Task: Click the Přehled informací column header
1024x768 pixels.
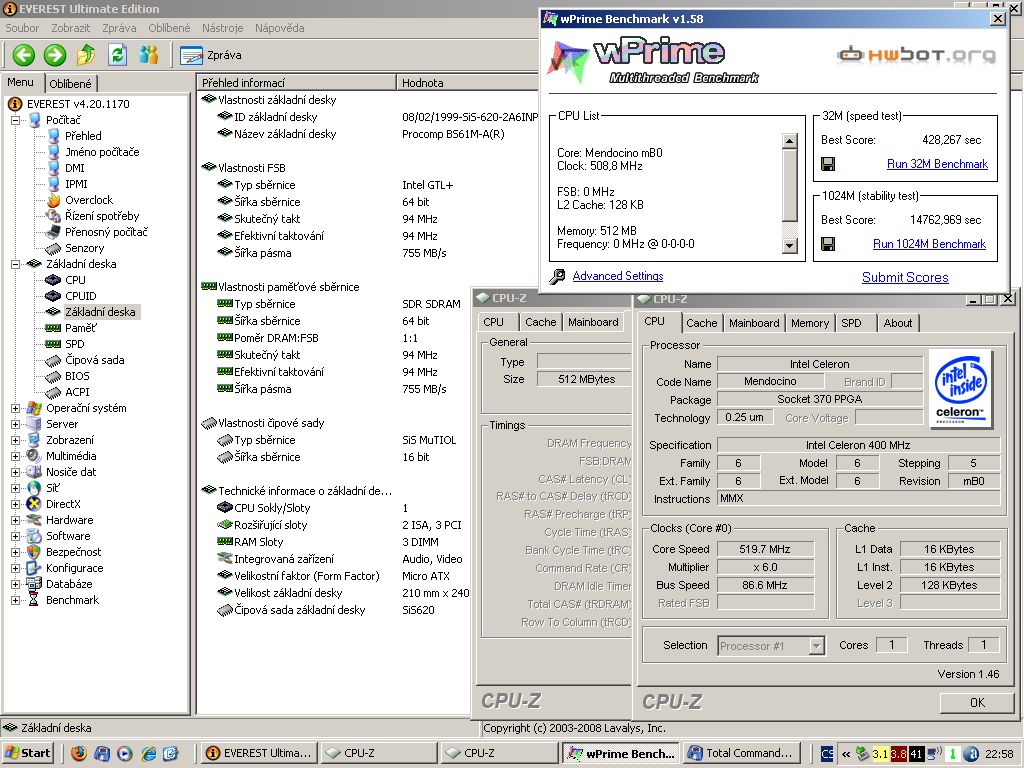Action: coord(296,83)
